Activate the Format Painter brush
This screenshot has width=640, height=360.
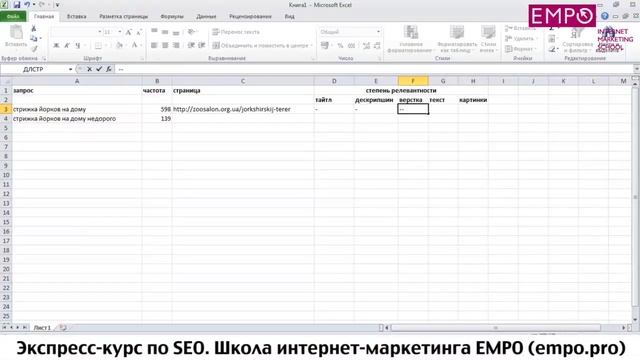click(34, 48)
